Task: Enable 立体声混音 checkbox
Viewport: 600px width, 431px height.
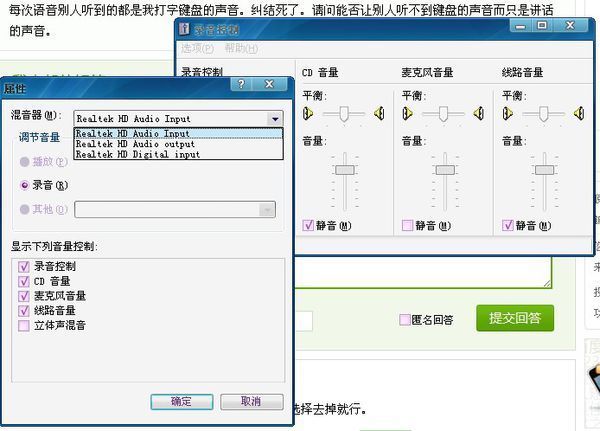Action: point(24,325)
